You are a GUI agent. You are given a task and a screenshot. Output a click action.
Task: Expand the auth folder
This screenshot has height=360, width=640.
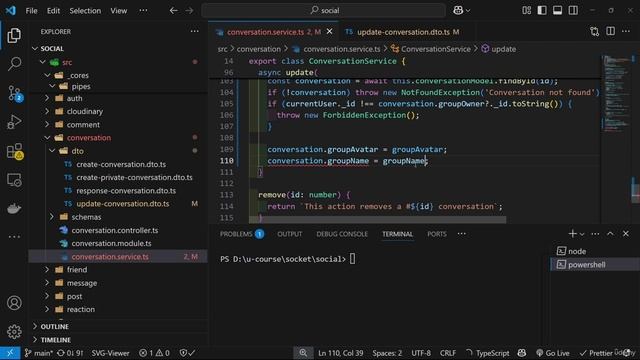[47, 98]
